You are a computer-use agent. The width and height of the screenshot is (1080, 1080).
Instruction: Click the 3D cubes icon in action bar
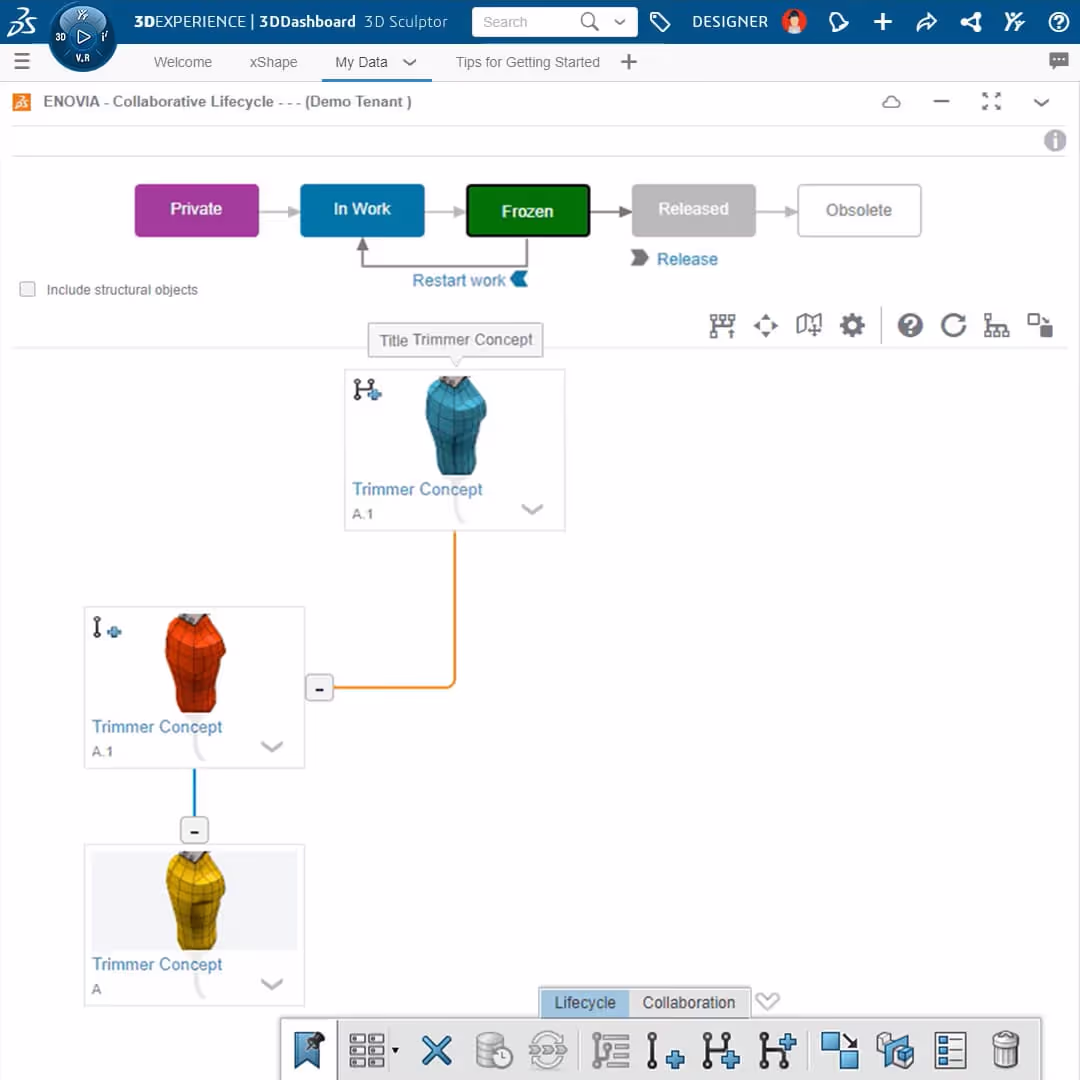pyautogui.click(x=895, y=1050)
